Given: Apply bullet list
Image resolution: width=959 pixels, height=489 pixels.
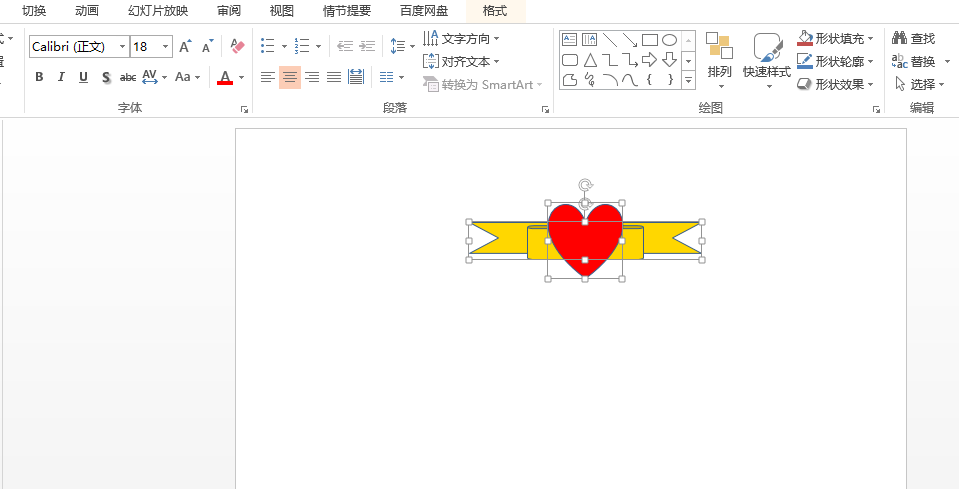Looking at the screenshot, I should pyautogui.click(x=268, y=46).
